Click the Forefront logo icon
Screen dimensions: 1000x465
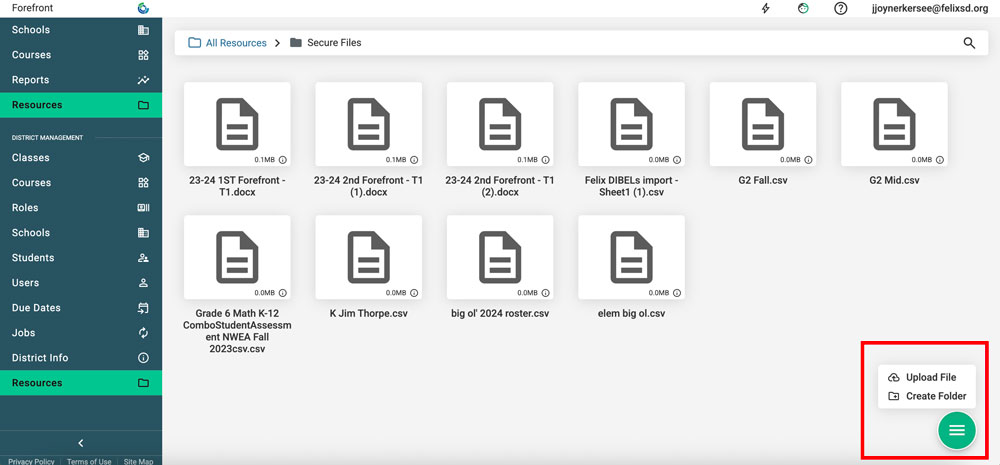tap(143, 8)
